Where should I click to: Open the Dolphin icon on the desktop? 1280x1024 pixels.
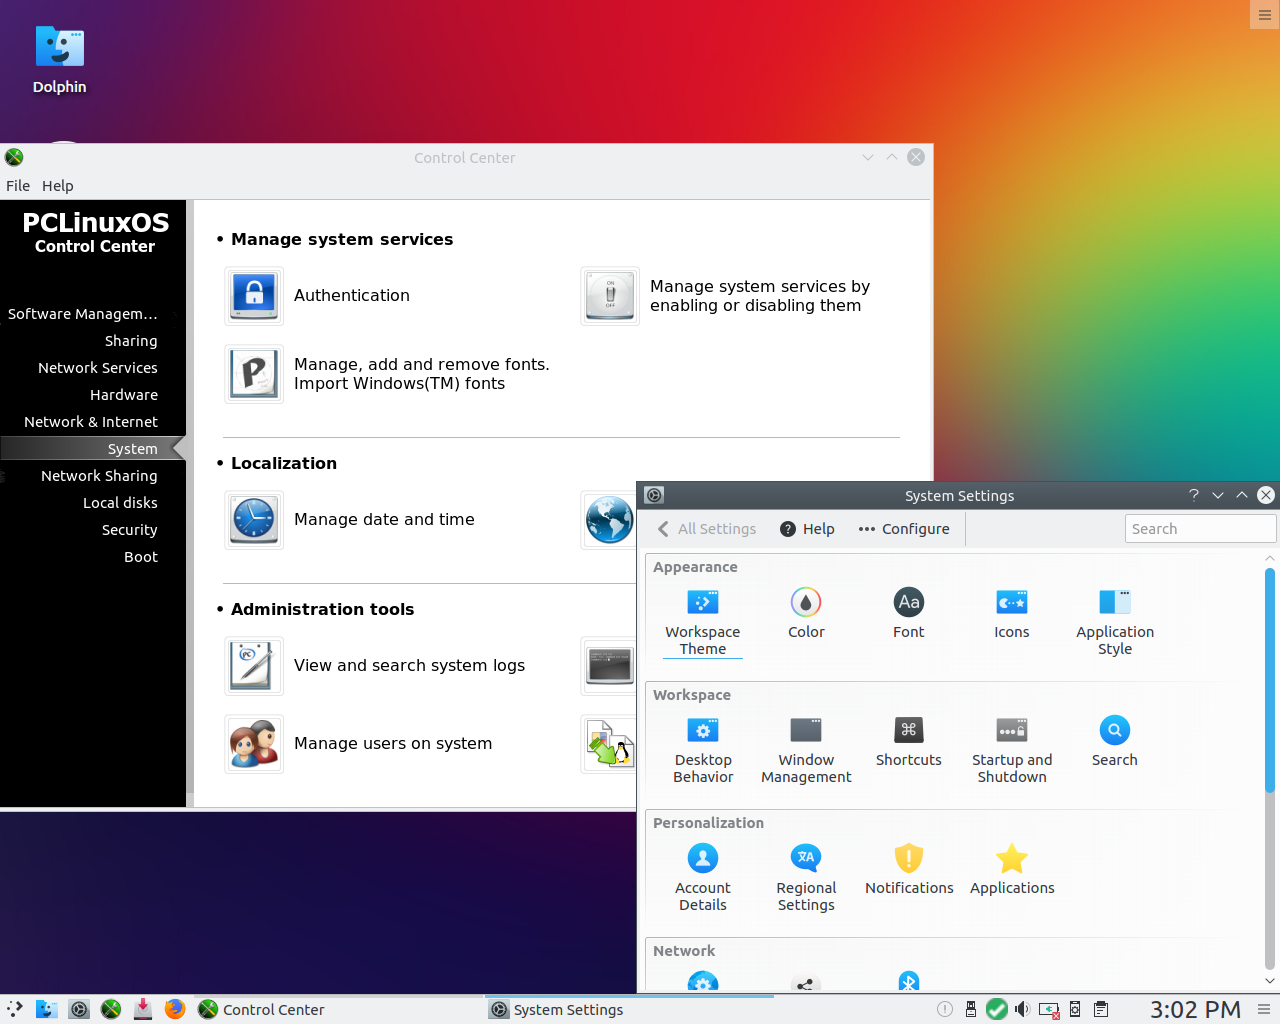60,60
